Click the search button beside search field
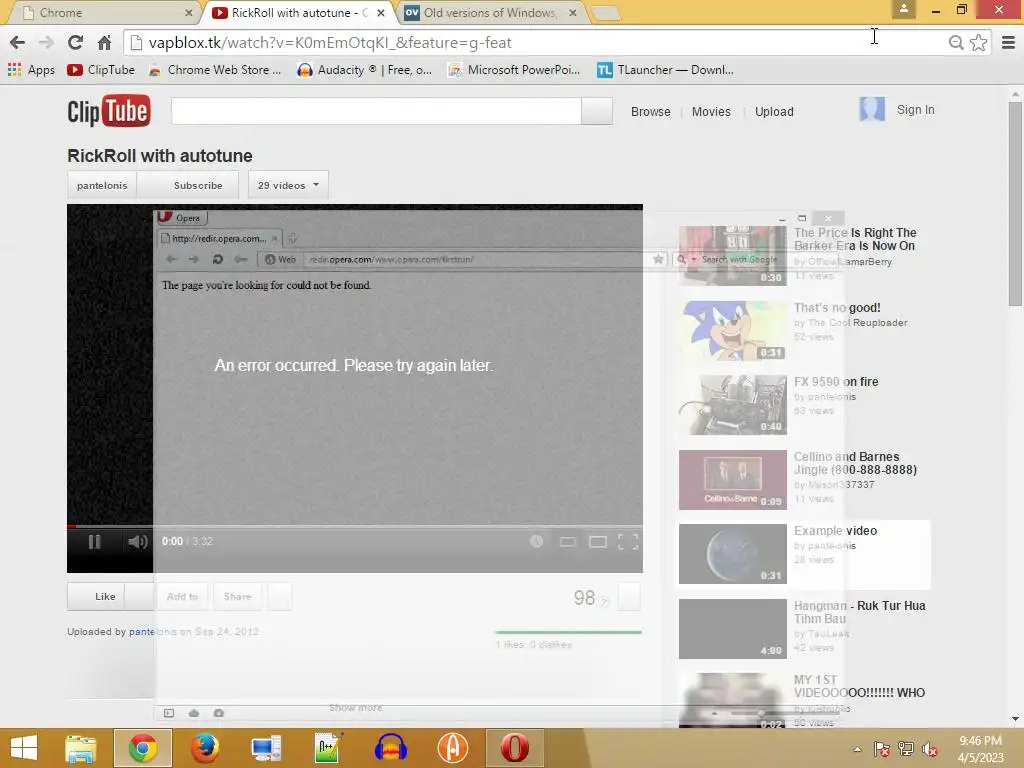Viewport: 1024px width, 768px height. pos(597,111)
